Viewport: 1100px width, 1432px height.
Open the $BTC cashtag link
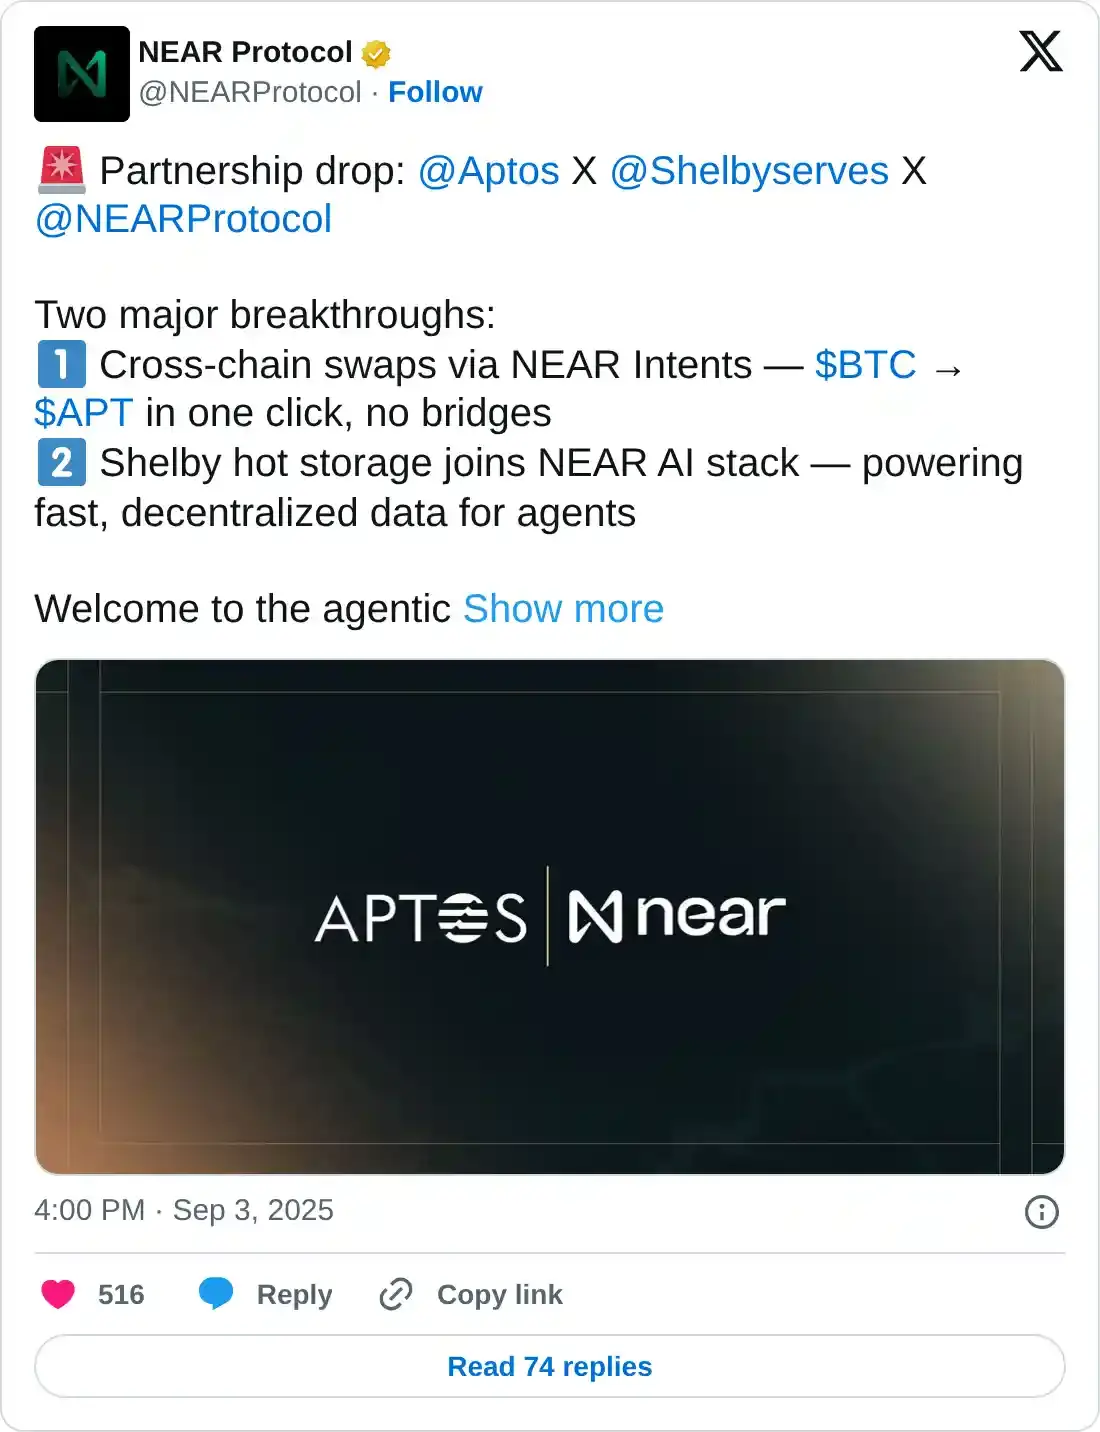coord(865,365)
